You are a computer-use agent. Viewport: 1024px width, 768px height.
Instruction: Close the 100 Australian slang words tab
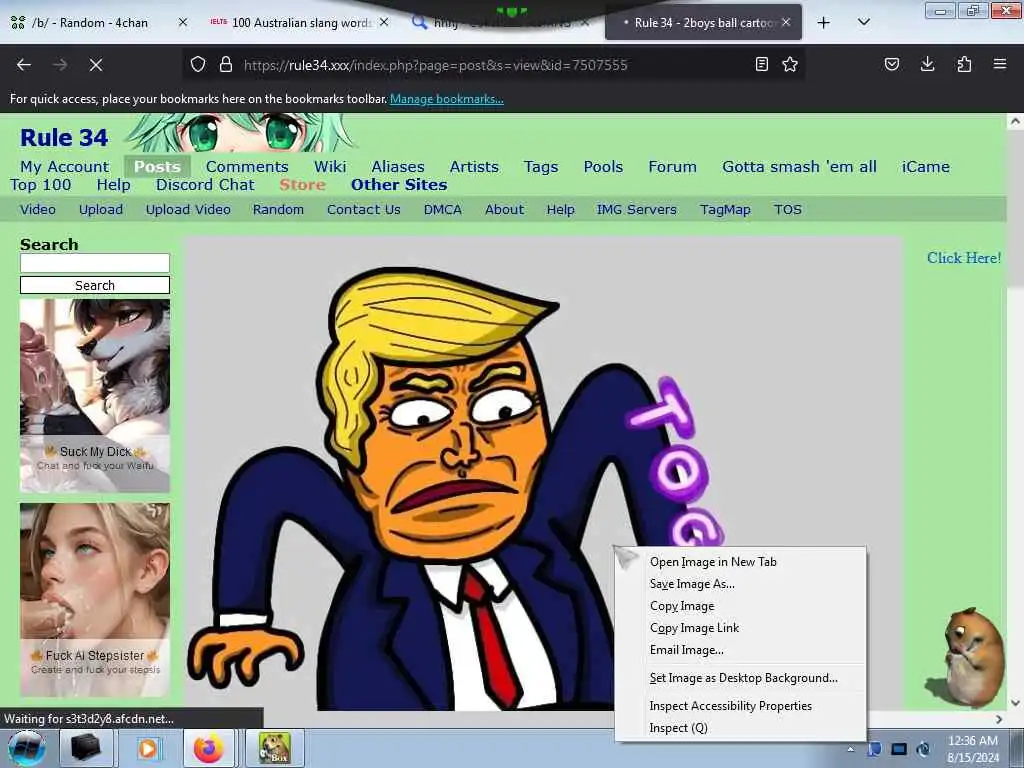coord(384,22)
